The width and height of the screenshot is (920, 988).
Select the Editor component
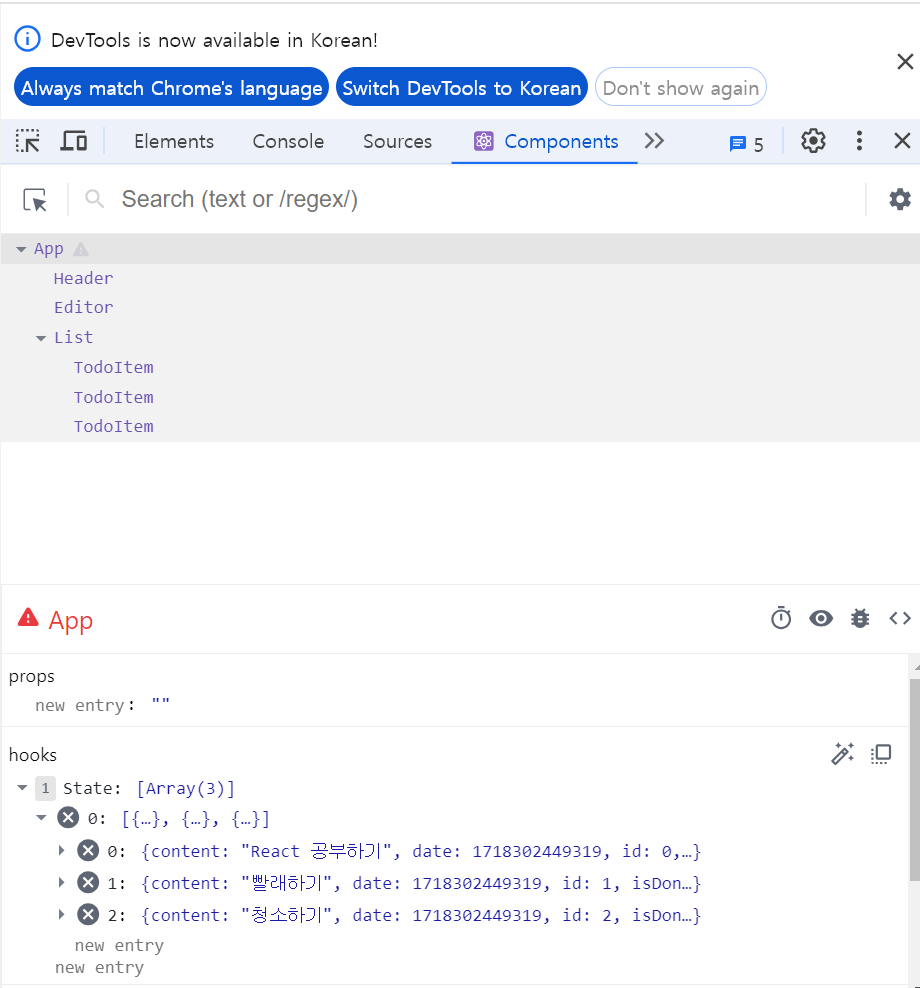coord(83,307)
